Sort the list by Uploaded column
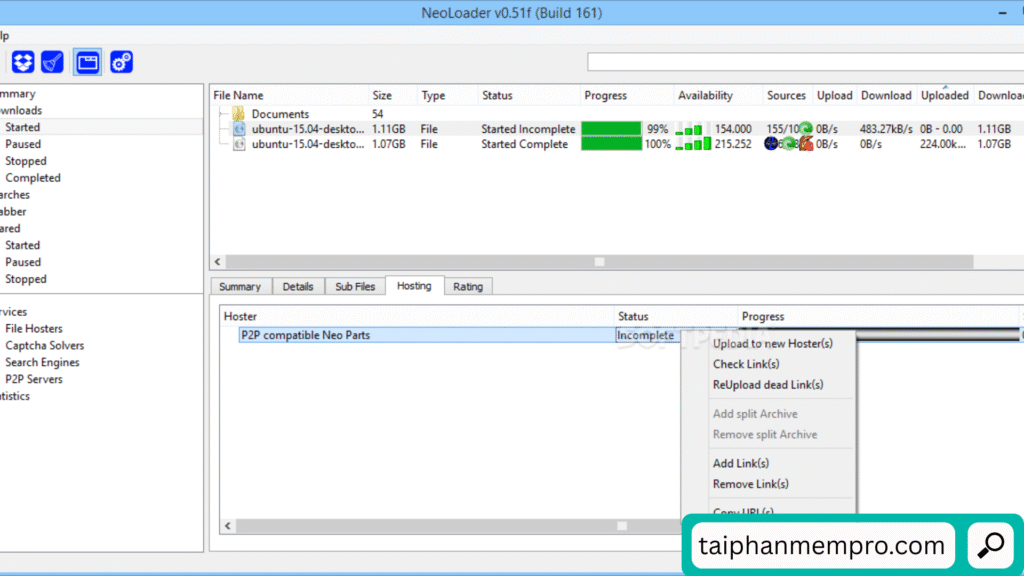The image size is (1024, 576). coord(944,96)
